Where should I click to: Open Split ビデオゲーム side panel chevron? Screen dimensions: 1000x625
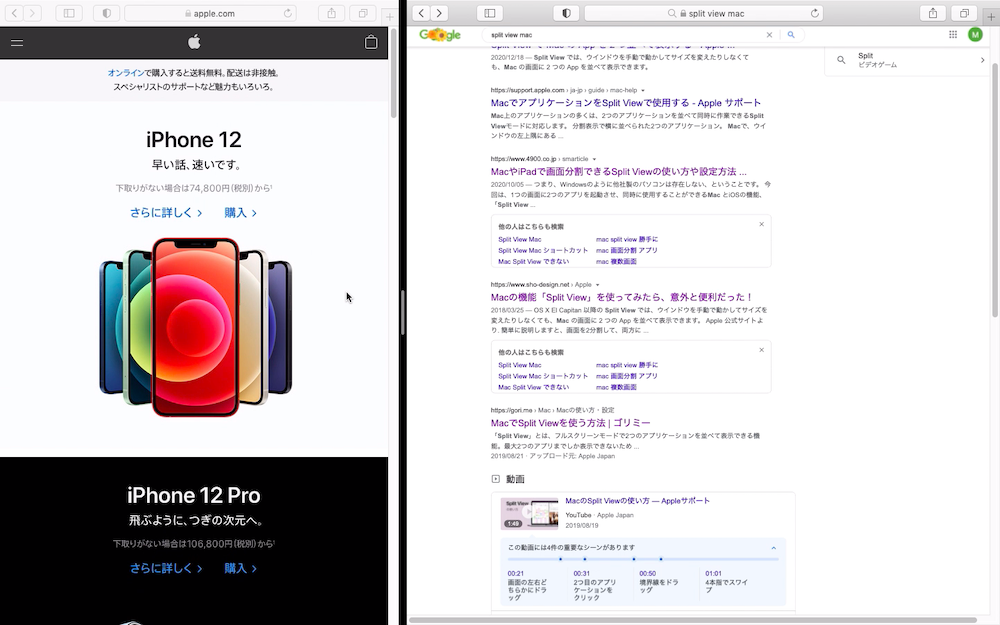click(x=982, y=60)
